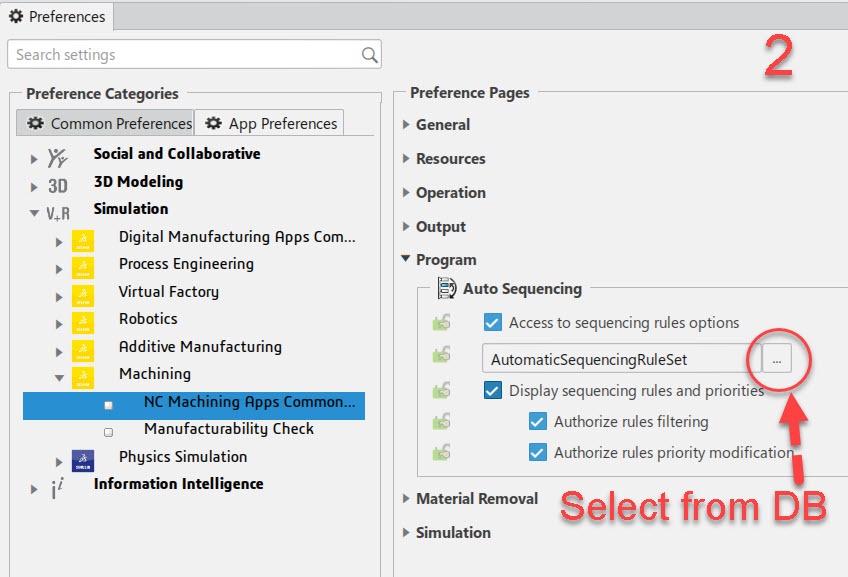The height and width of the screenshot is (577, 848).
Task: Collapse the Program preference section
Action: click(406, 260)
